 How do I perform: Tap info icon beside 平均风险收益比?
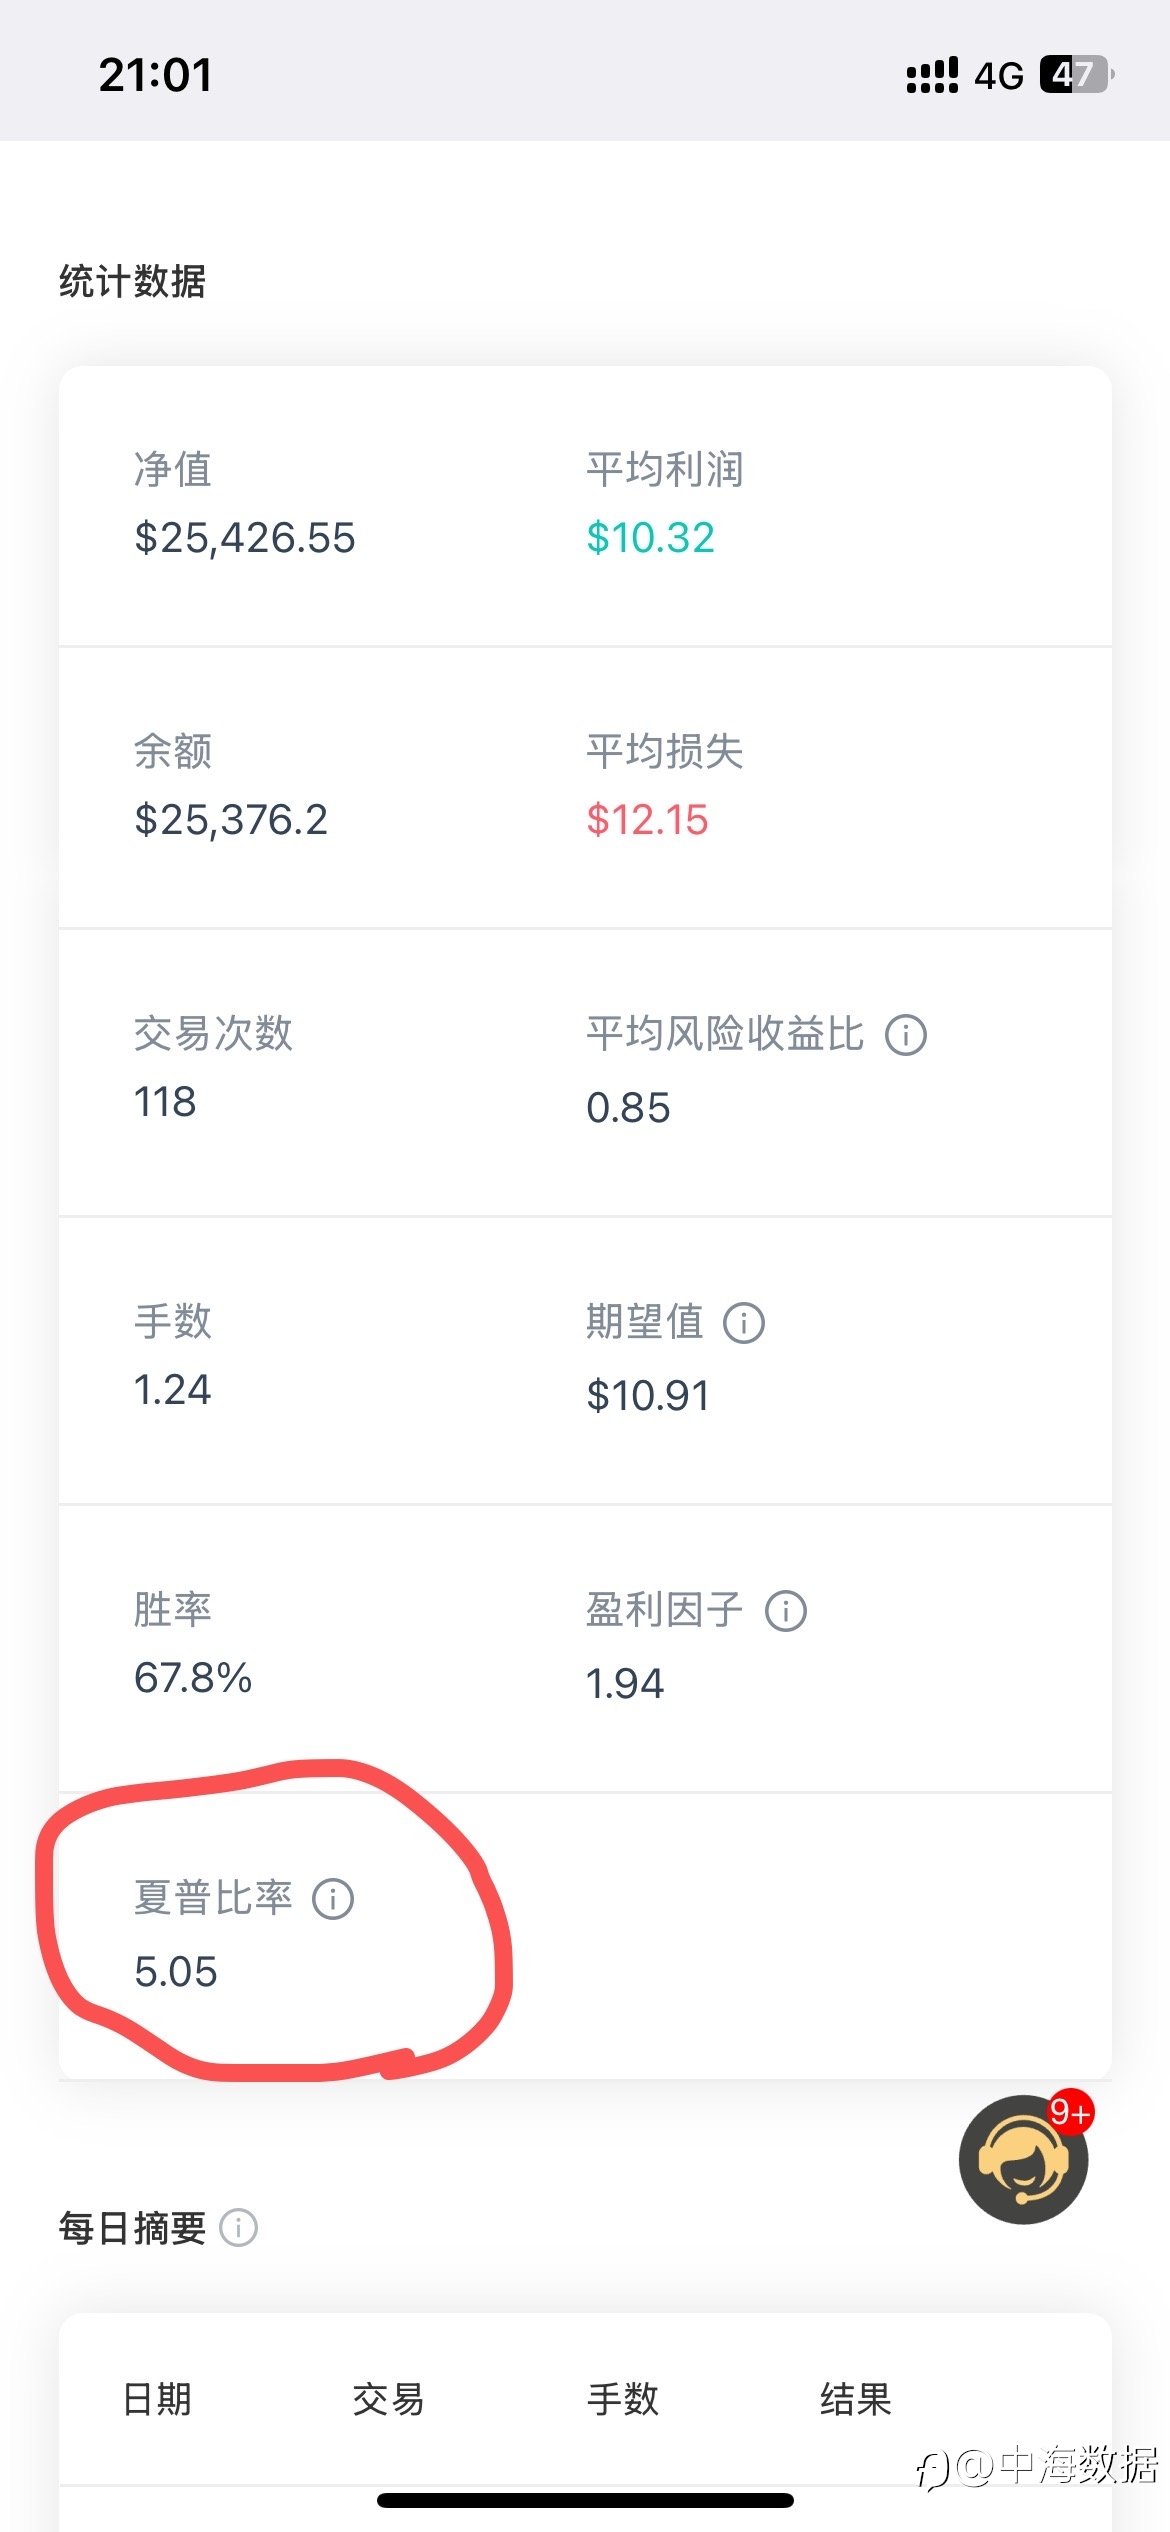click(906, 1034)
